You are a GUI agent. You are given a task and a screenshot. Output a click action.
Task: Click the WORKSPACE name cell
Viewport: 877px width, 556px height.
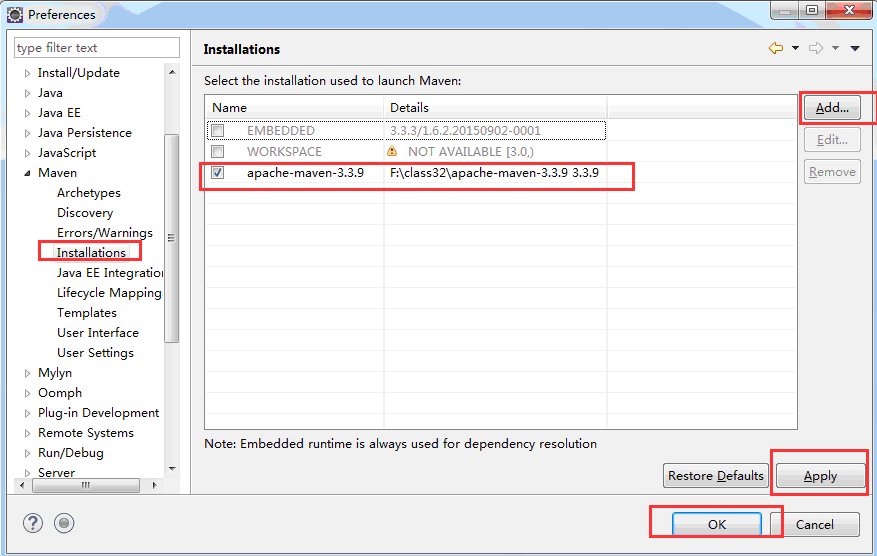pyautogui.click(x=284, y=152)
